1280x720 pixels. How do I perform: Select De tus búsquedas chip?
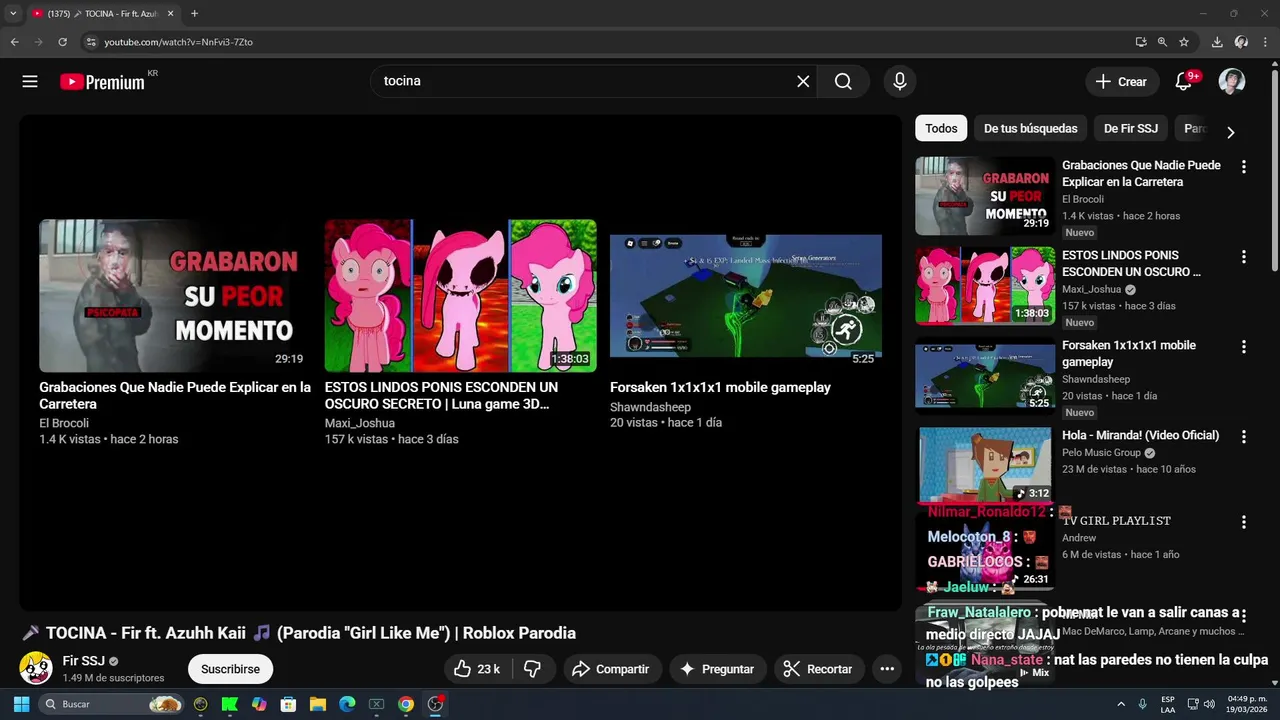pyautogui.click(x=1031, y=128)
